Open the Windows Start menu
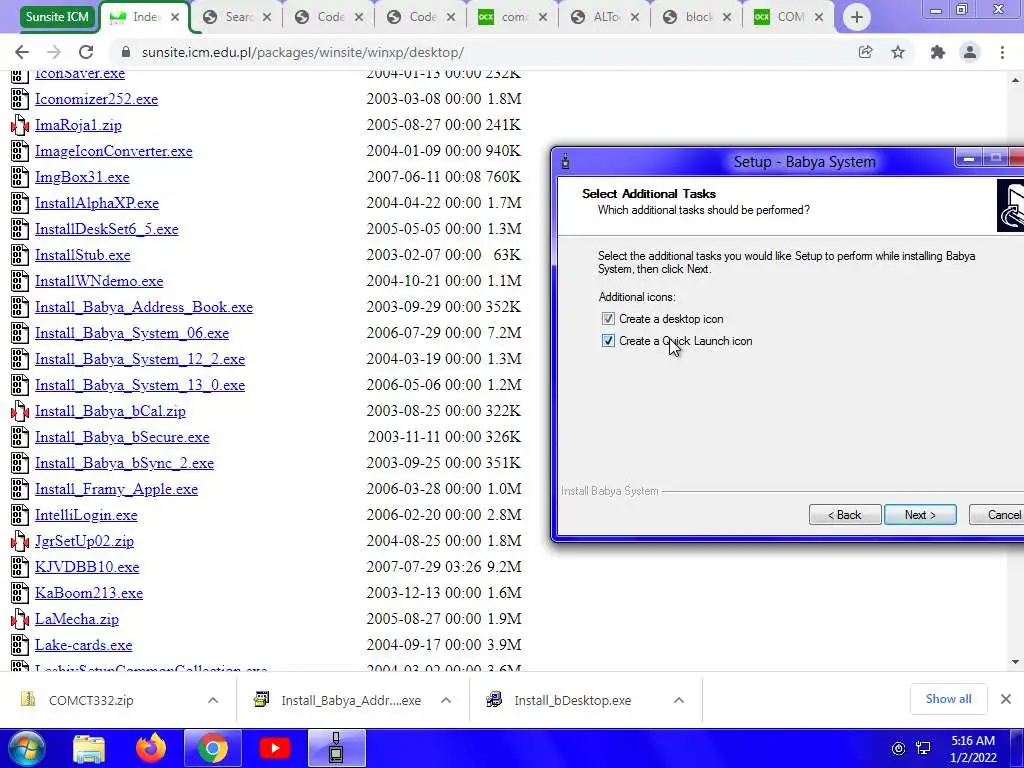This screenshot has width=1024, height=768. [26, 748]
